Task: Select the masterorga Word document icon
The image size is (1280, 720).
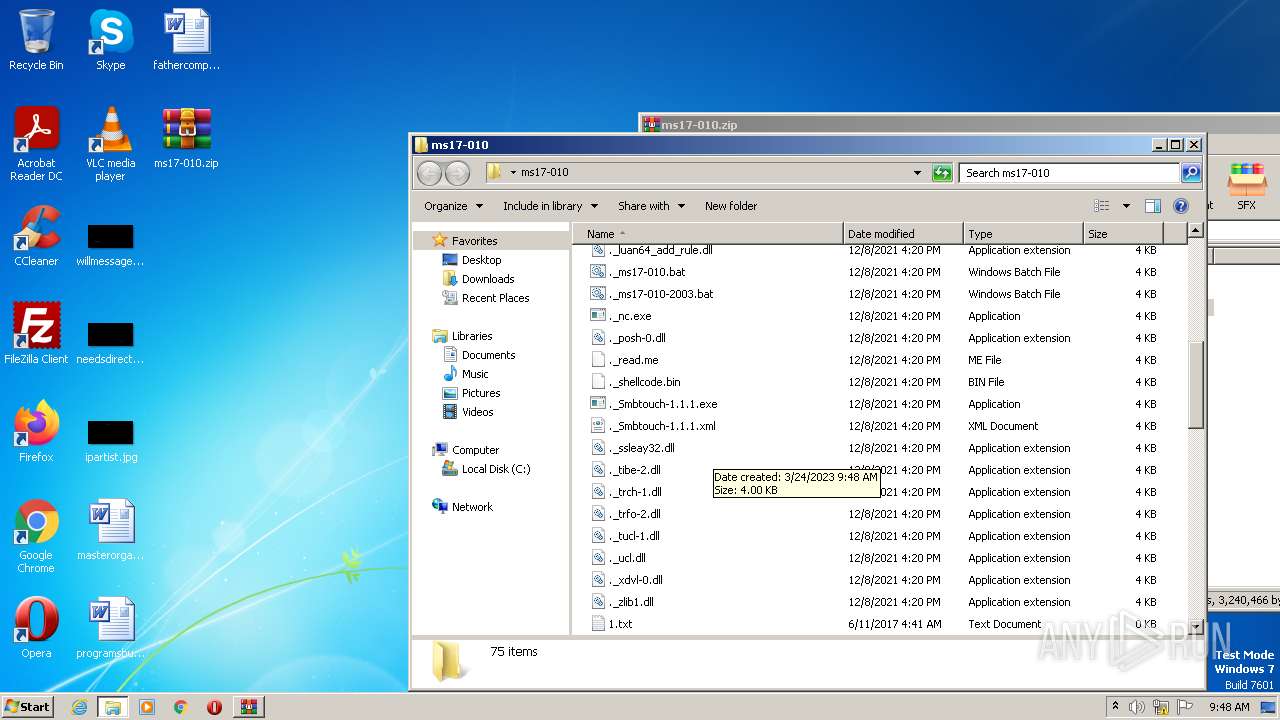Action: (x=110, y=530)
